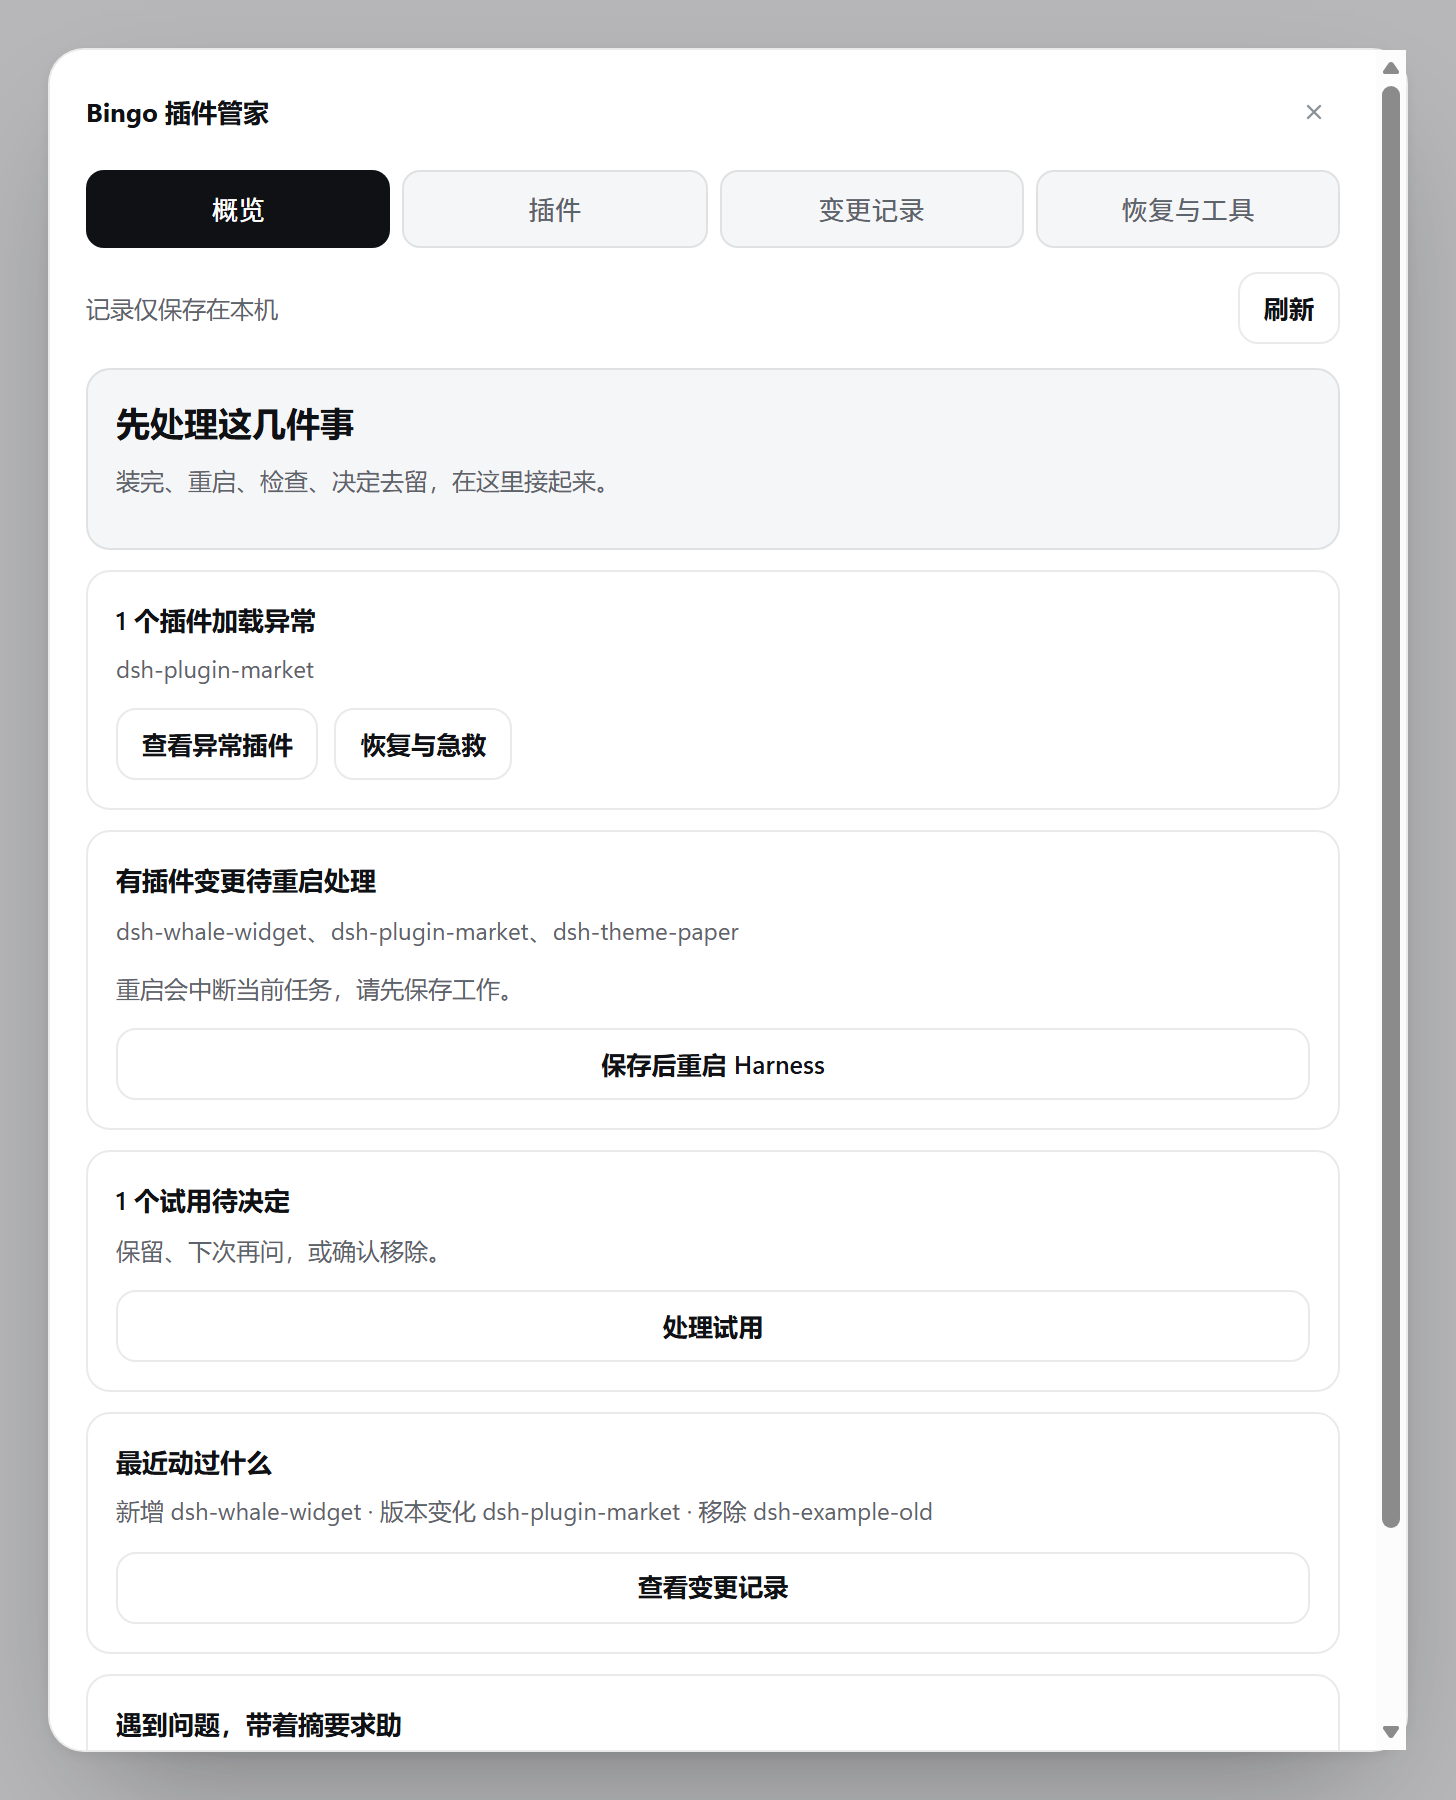Click dsh-plugin-market under the 加载异常 heading
The height and width of the screenshot is (1800, 1456).
pos(215,670)
